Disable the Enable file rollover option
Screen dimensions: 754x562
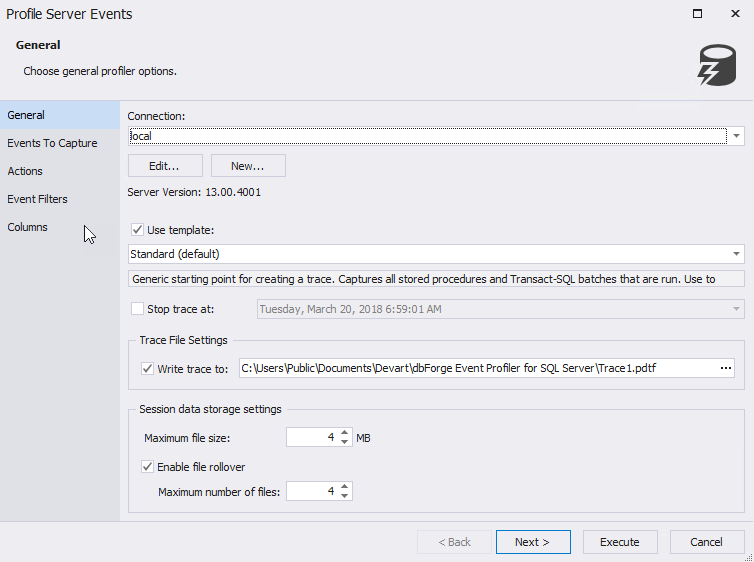[x=148, y=467]
